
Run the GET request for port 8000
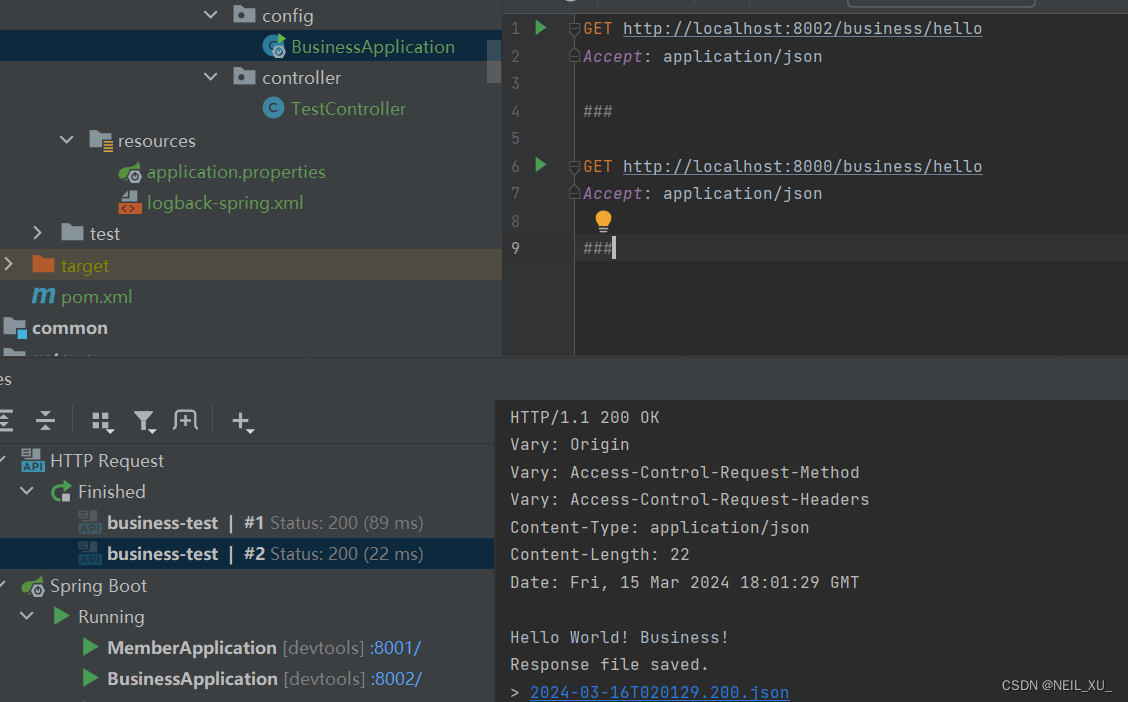(x=541, y=165)
